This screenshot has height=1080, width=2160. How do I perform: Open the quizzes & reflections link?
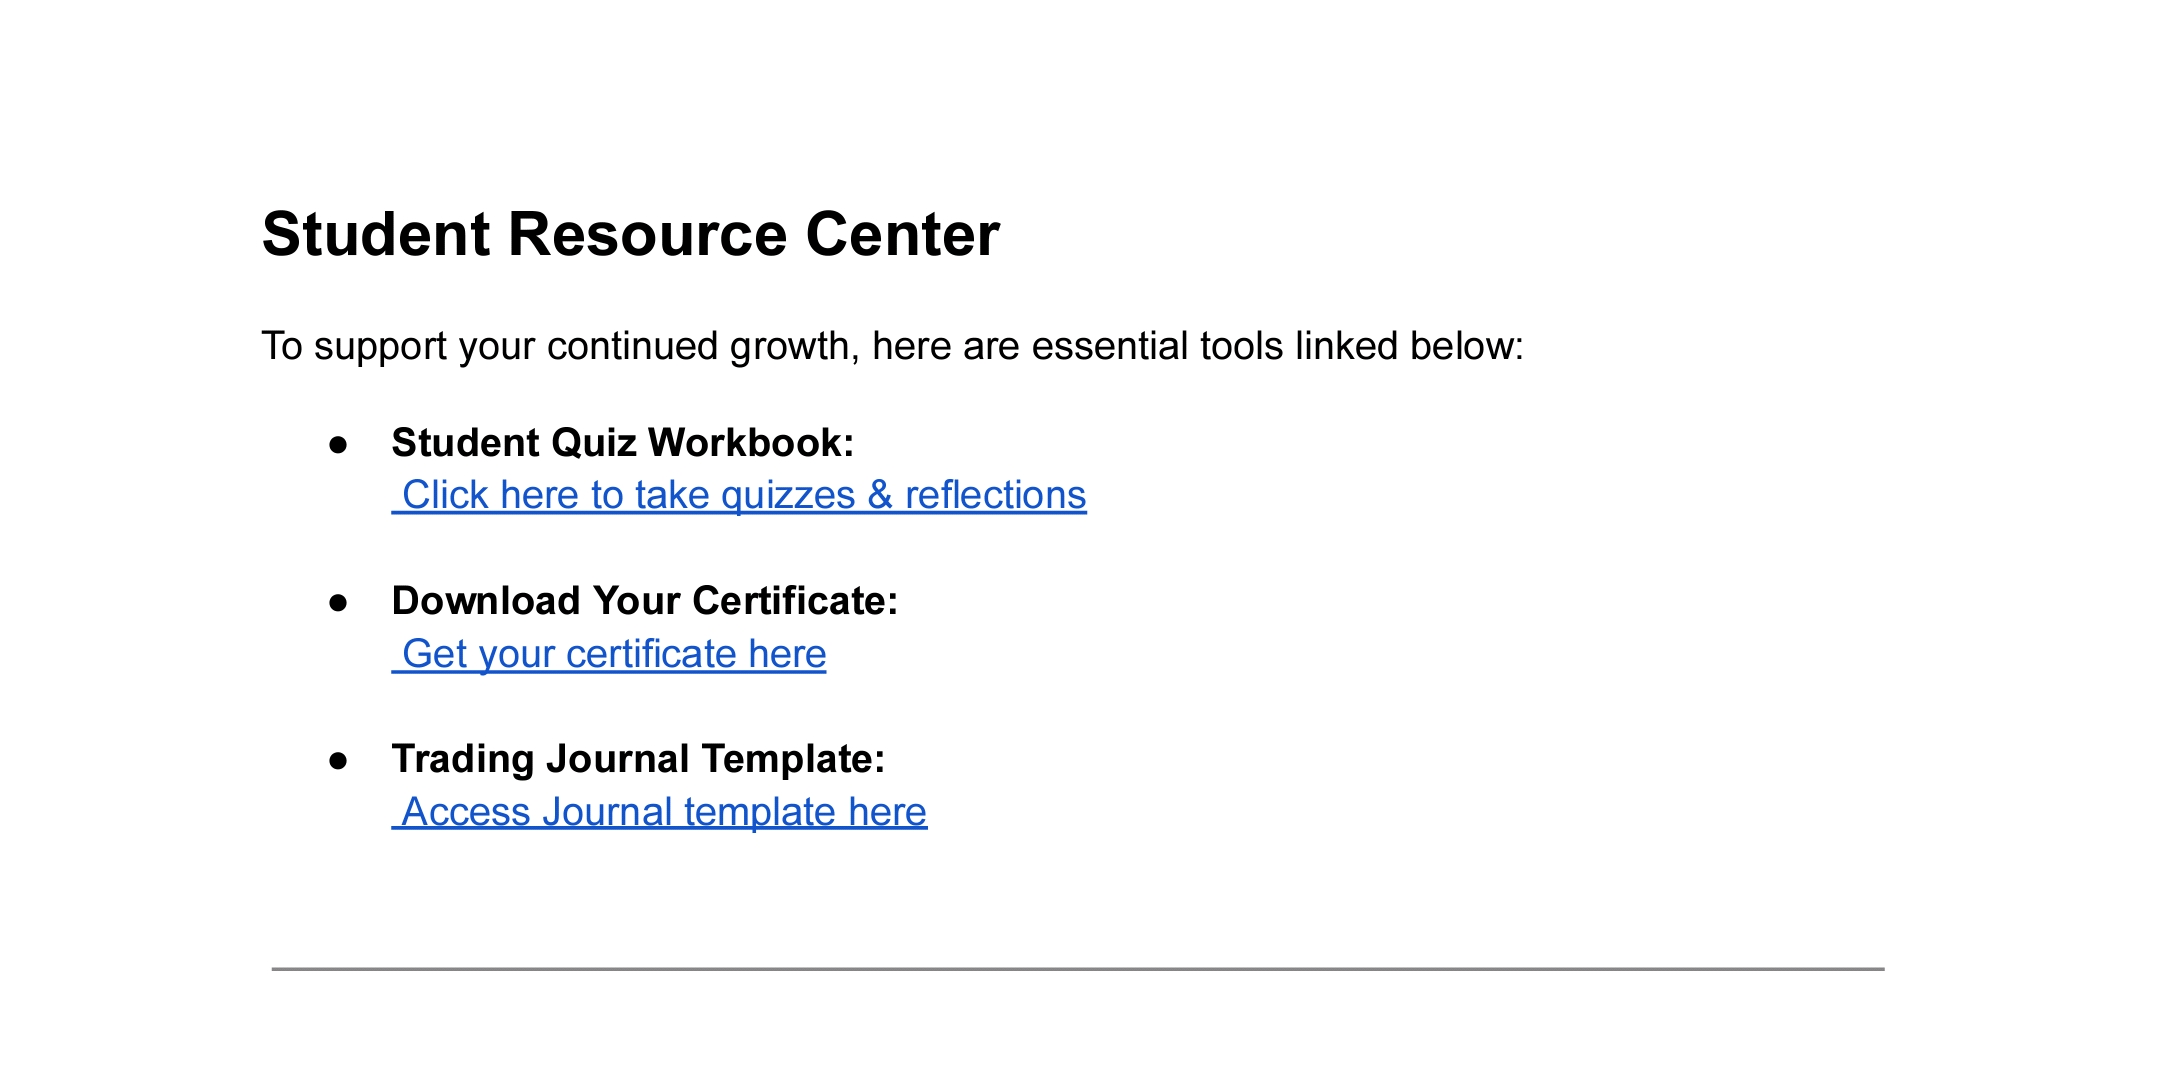click(x=742, y=495)
